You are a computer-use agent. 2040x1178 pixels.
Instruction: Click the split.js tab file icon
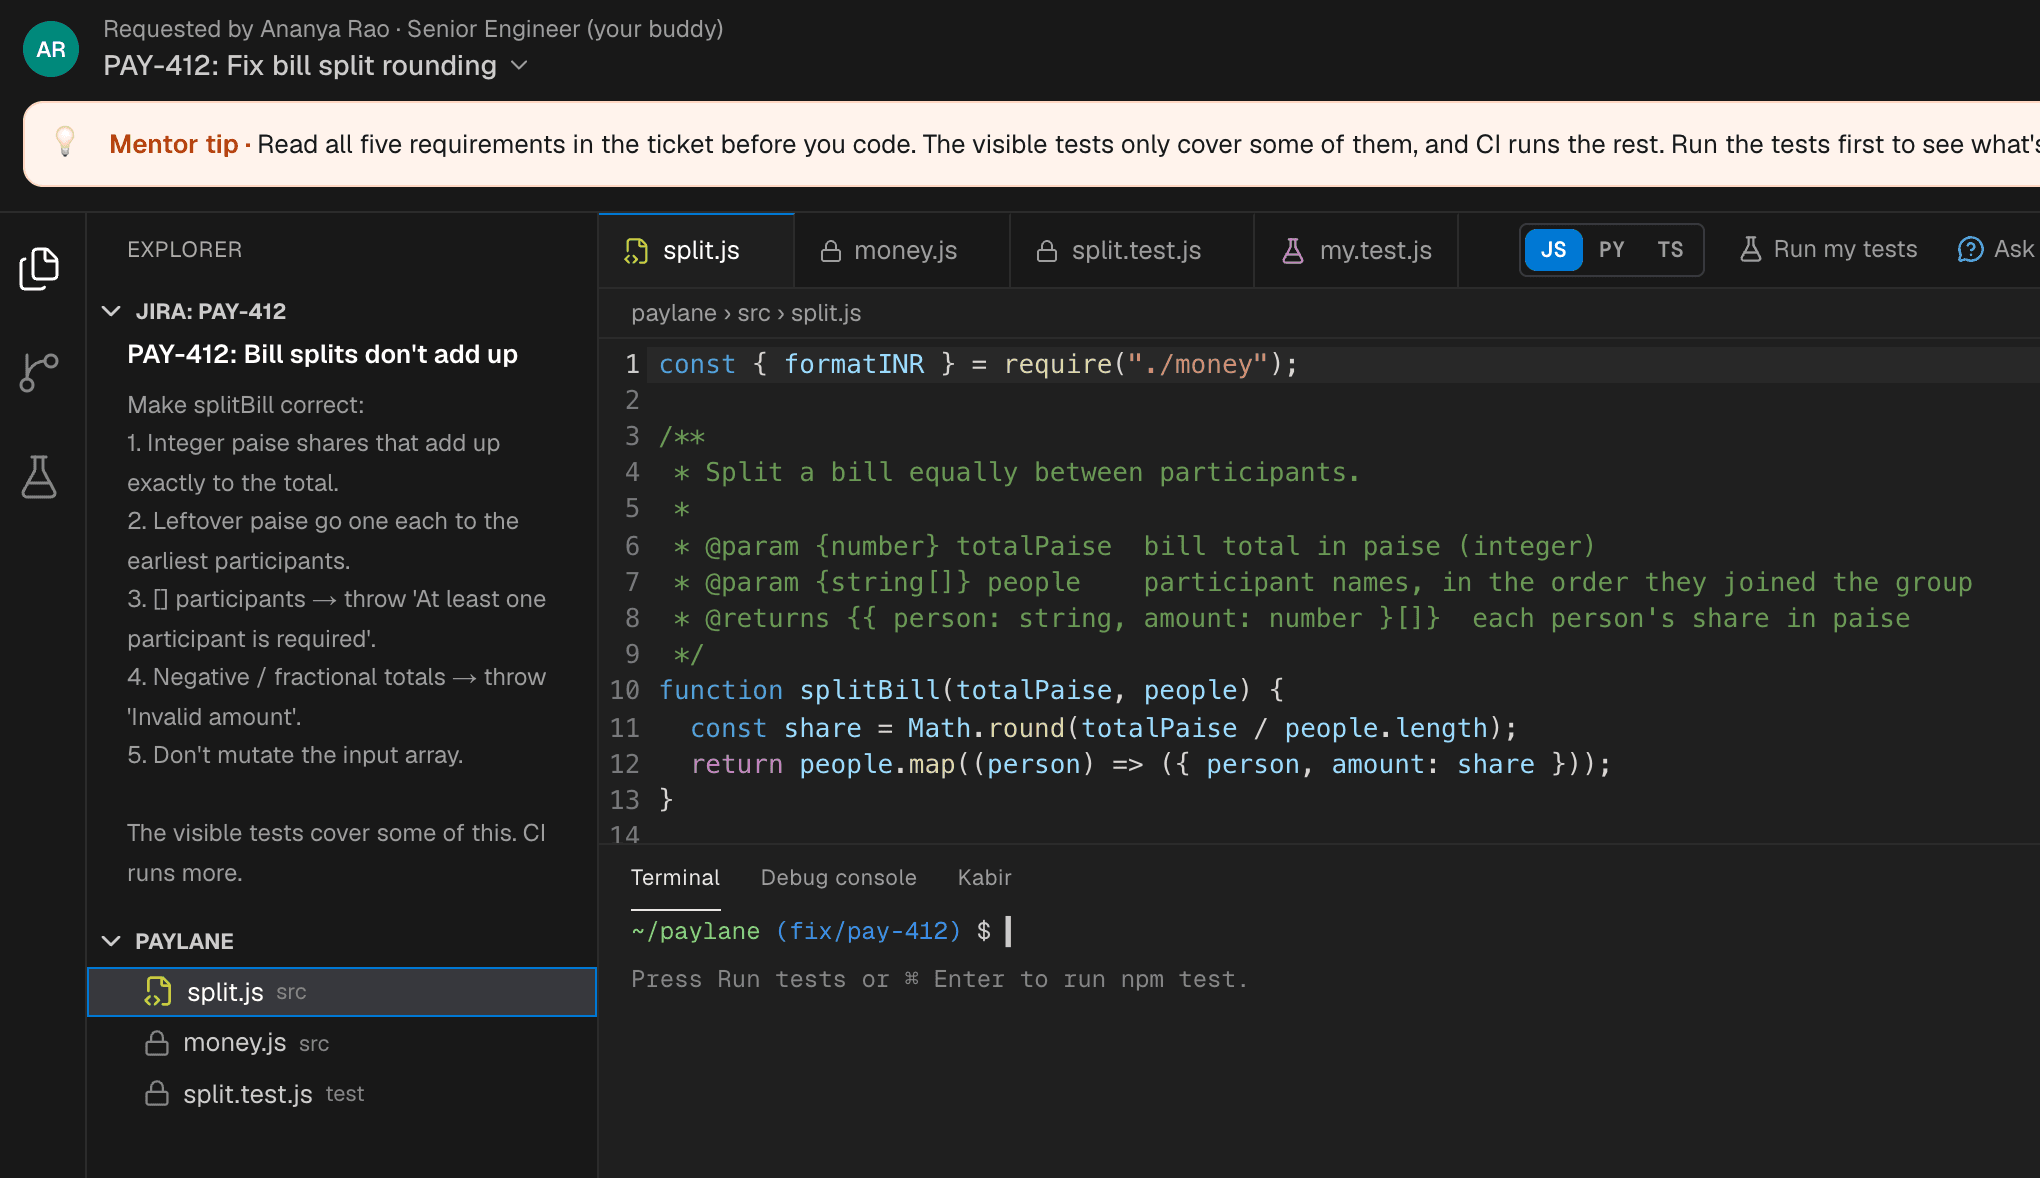(636, 251)
